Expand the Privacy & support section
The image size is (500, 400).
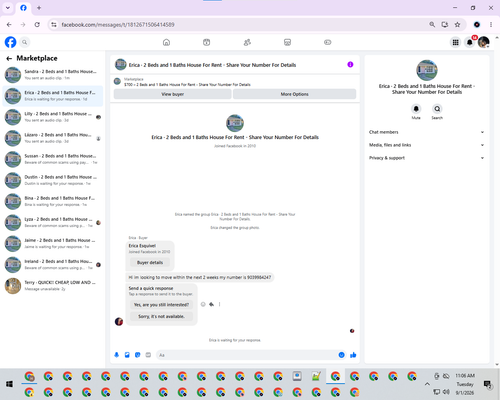426,158
